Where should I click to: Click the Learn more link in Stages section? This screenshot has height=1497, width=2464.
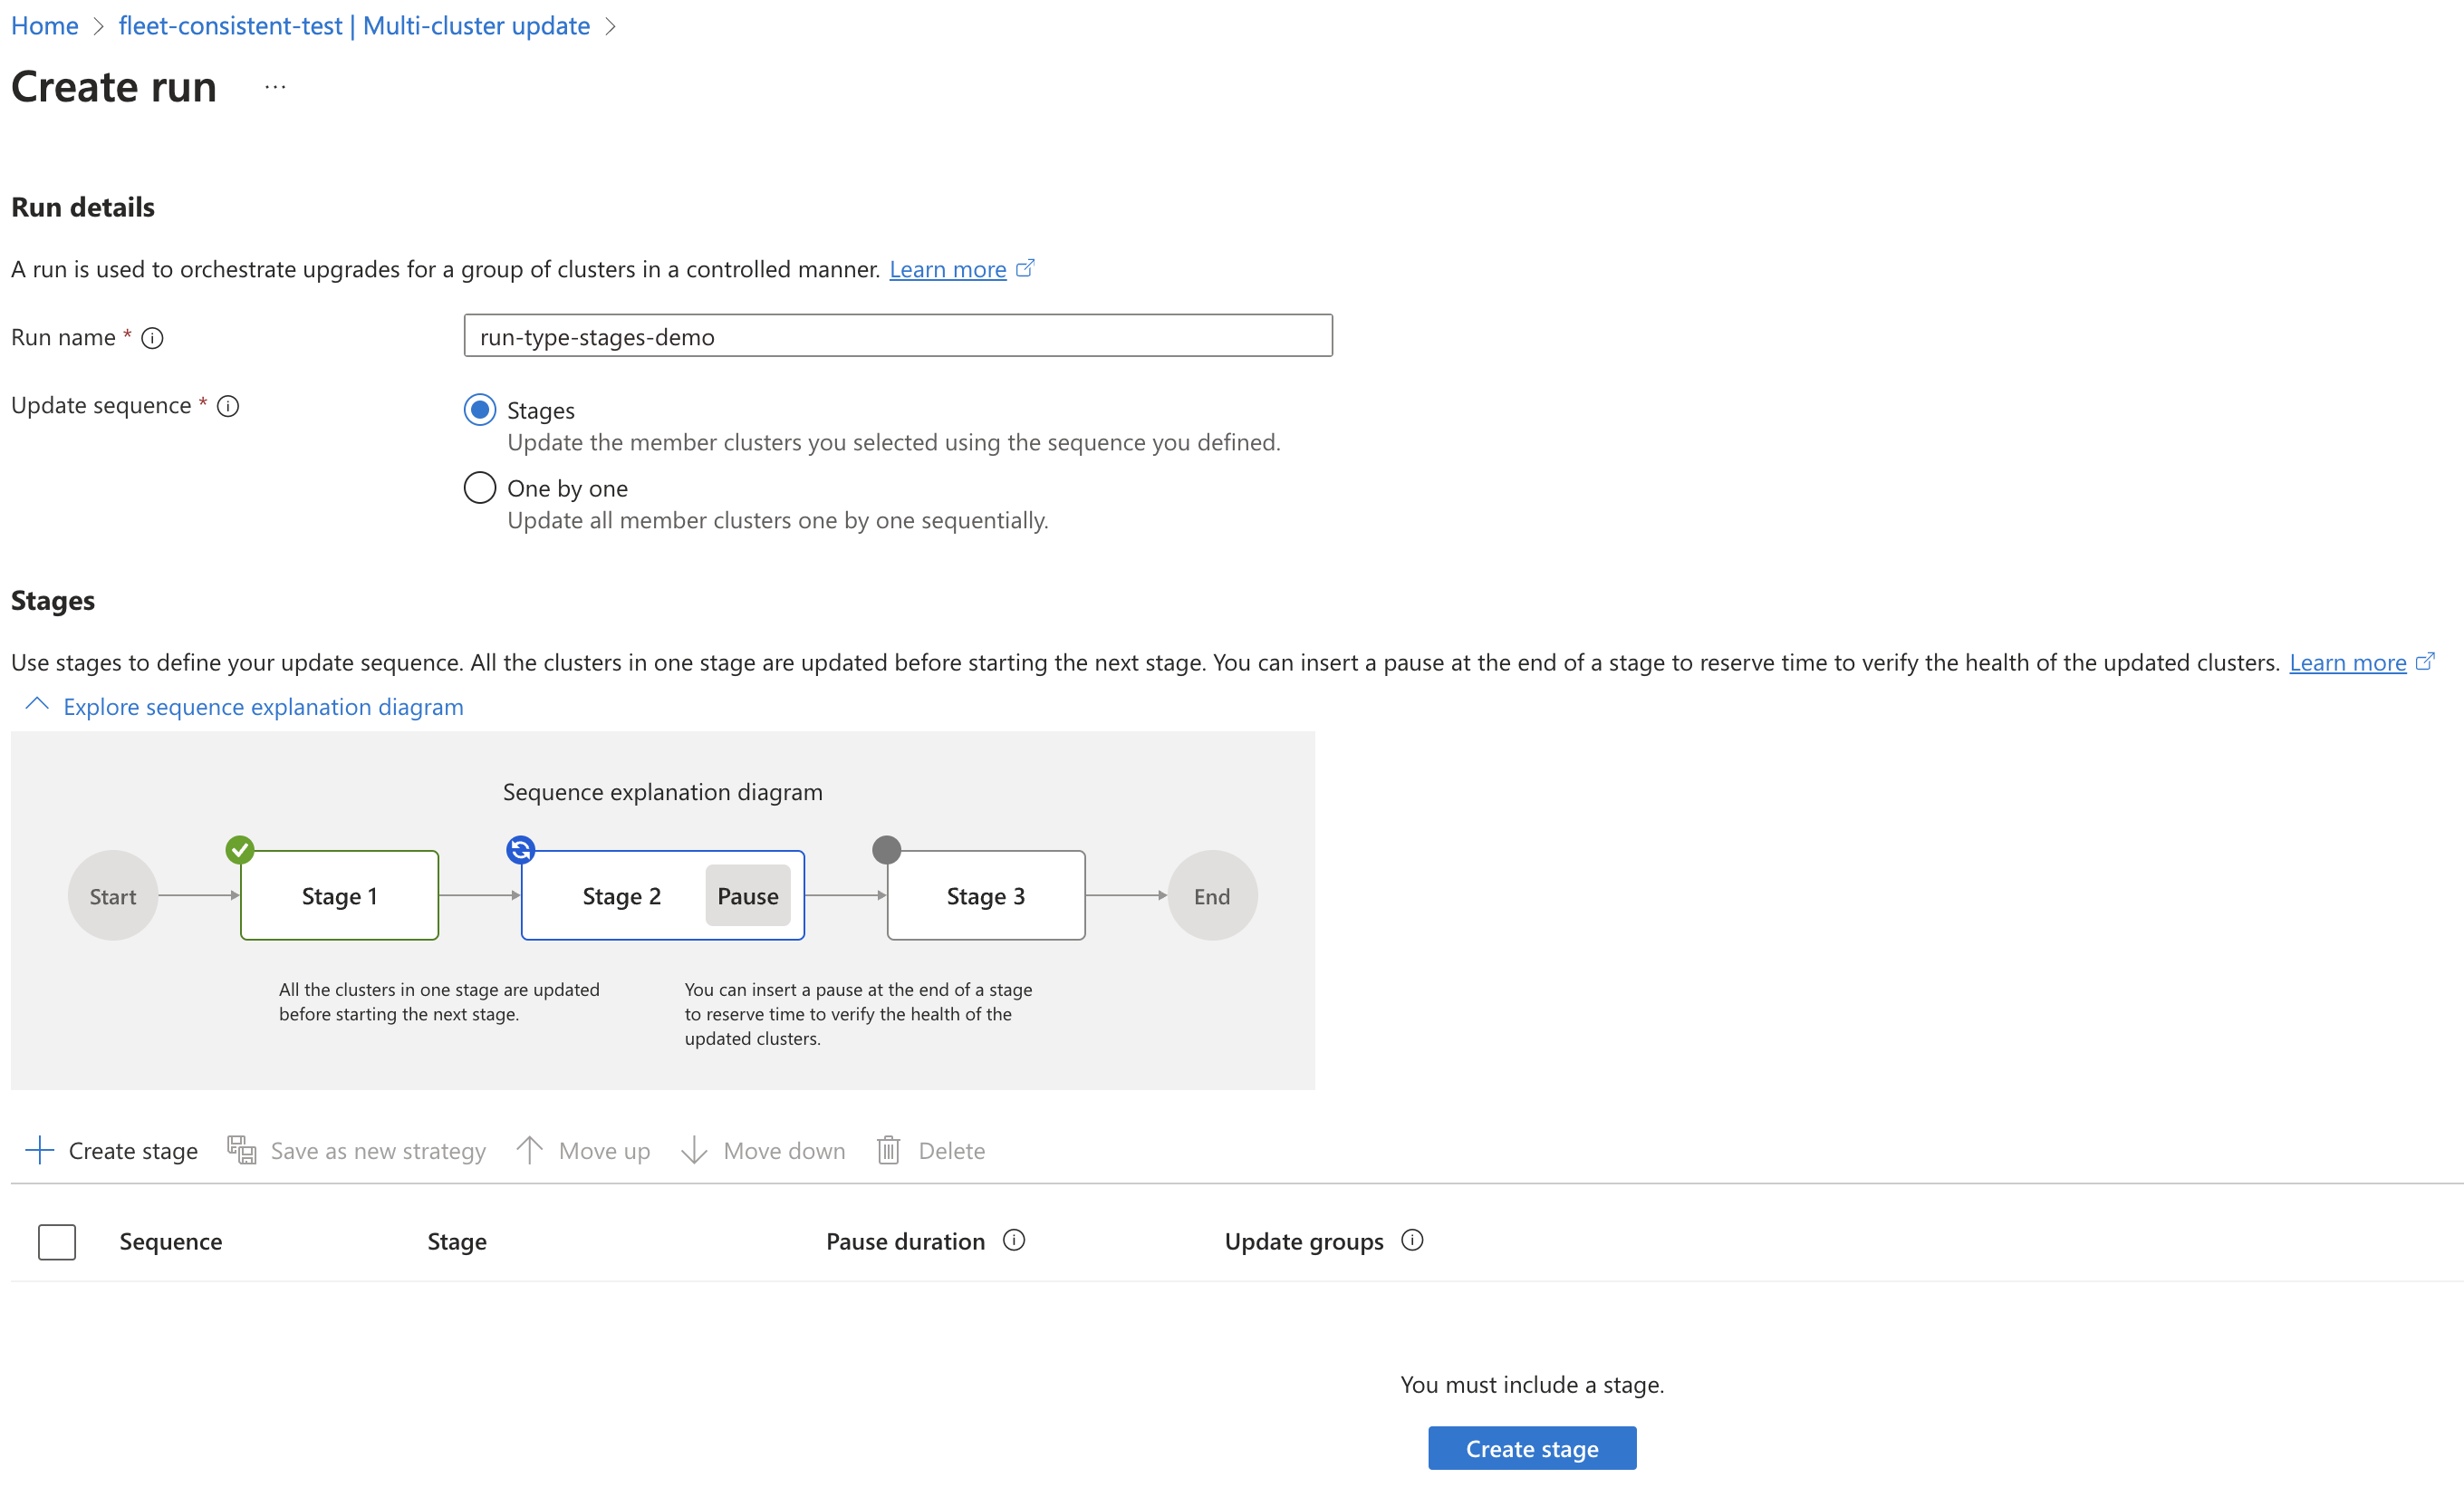coord(2350,661)
